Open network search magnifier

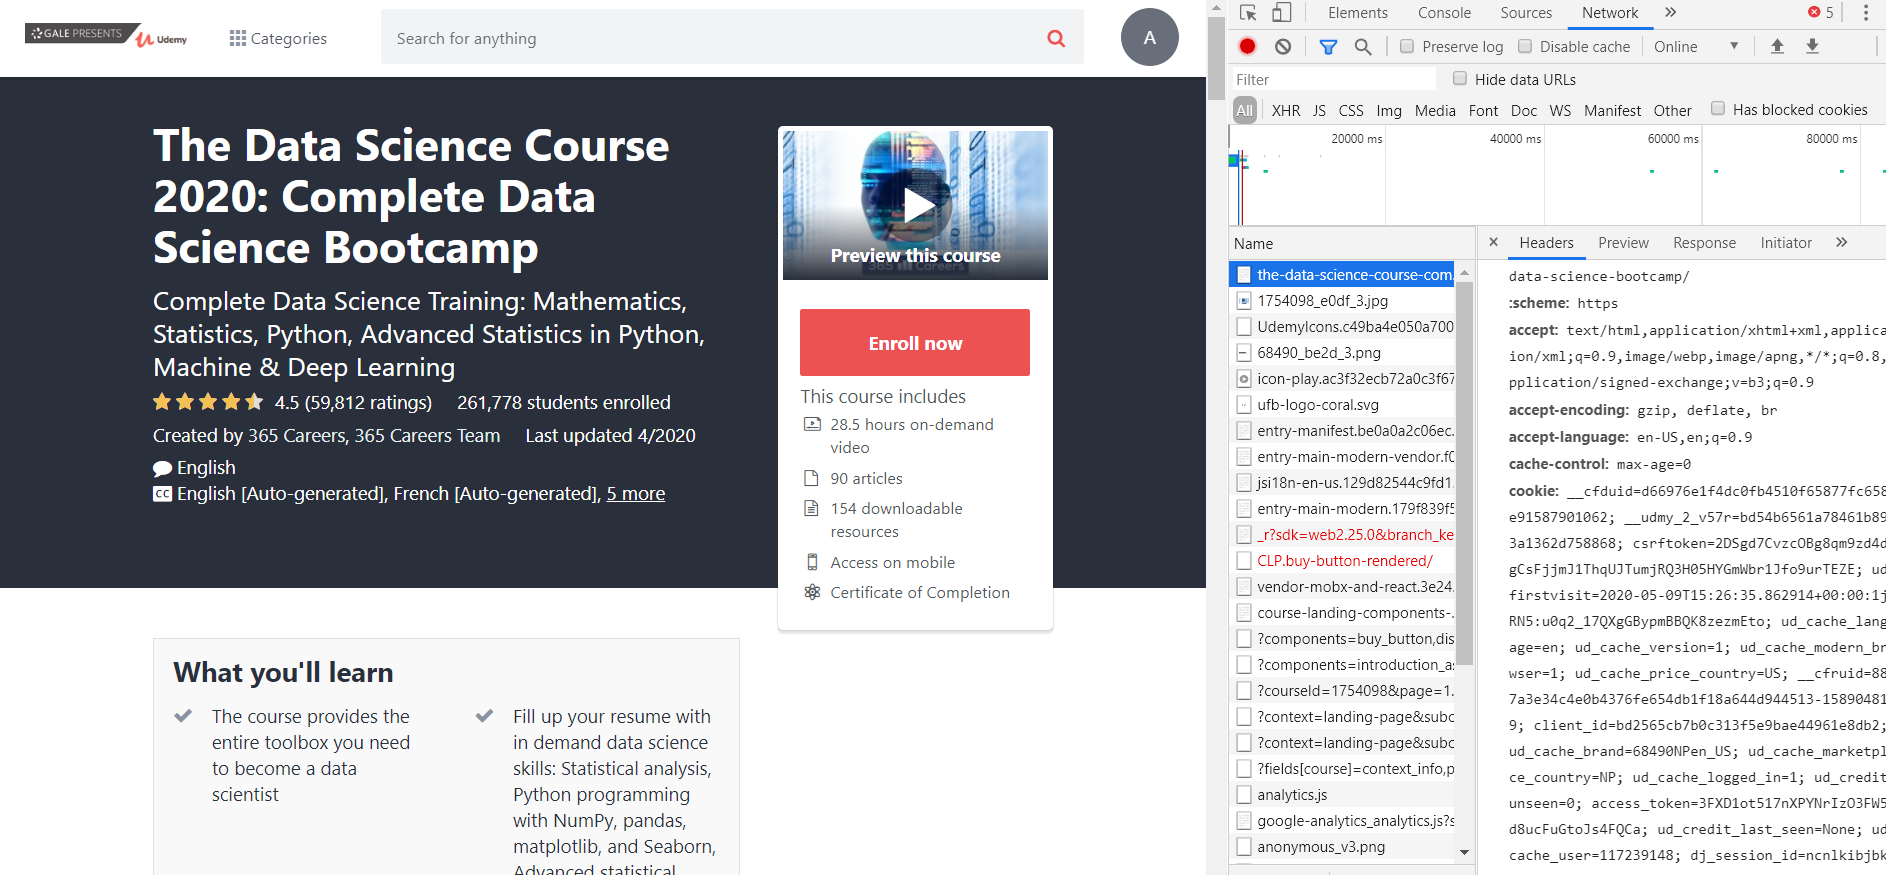1363,46
